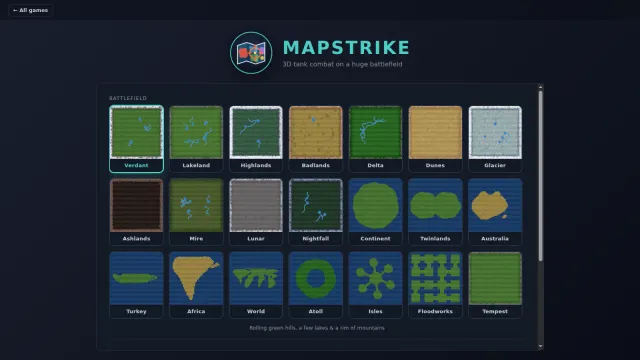Select the Badlands desert map
640x360 pixels.
click(x=316, y=139)
